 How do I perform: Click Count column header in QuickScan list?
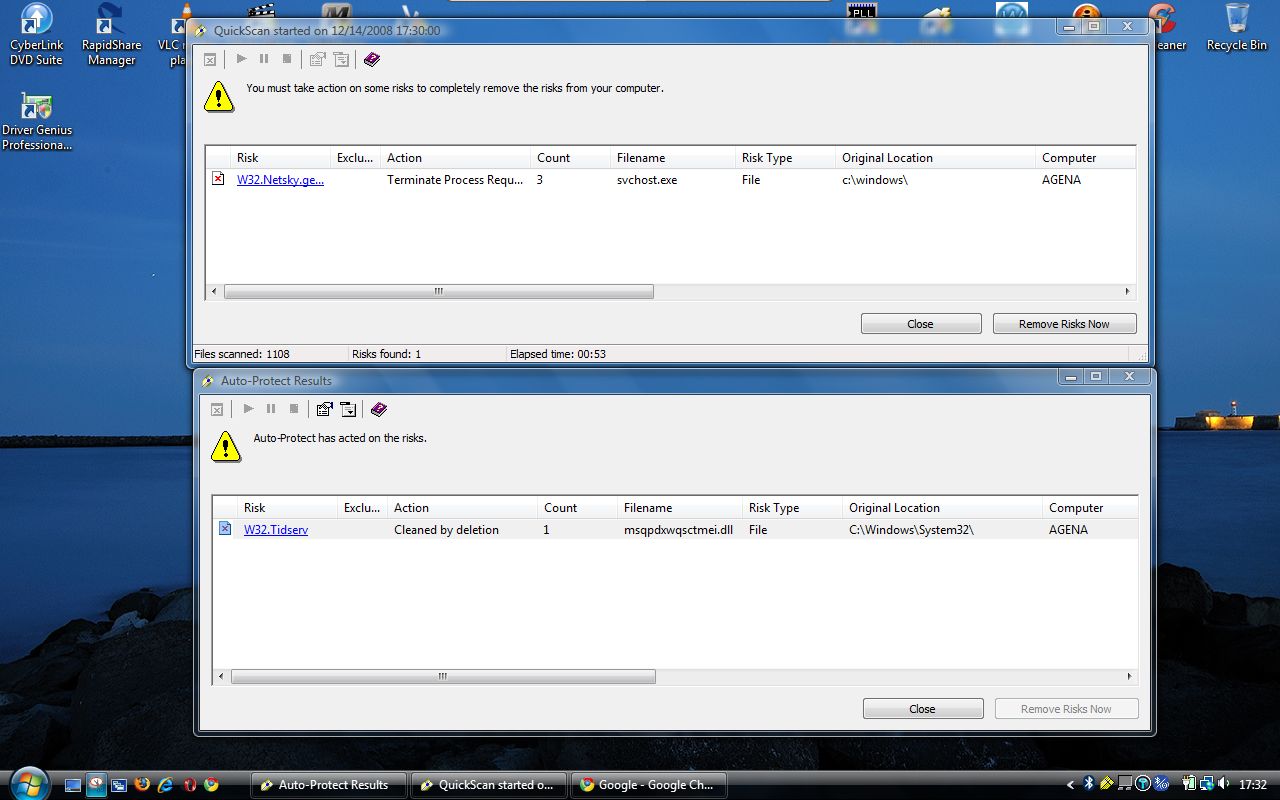(571, 158)
